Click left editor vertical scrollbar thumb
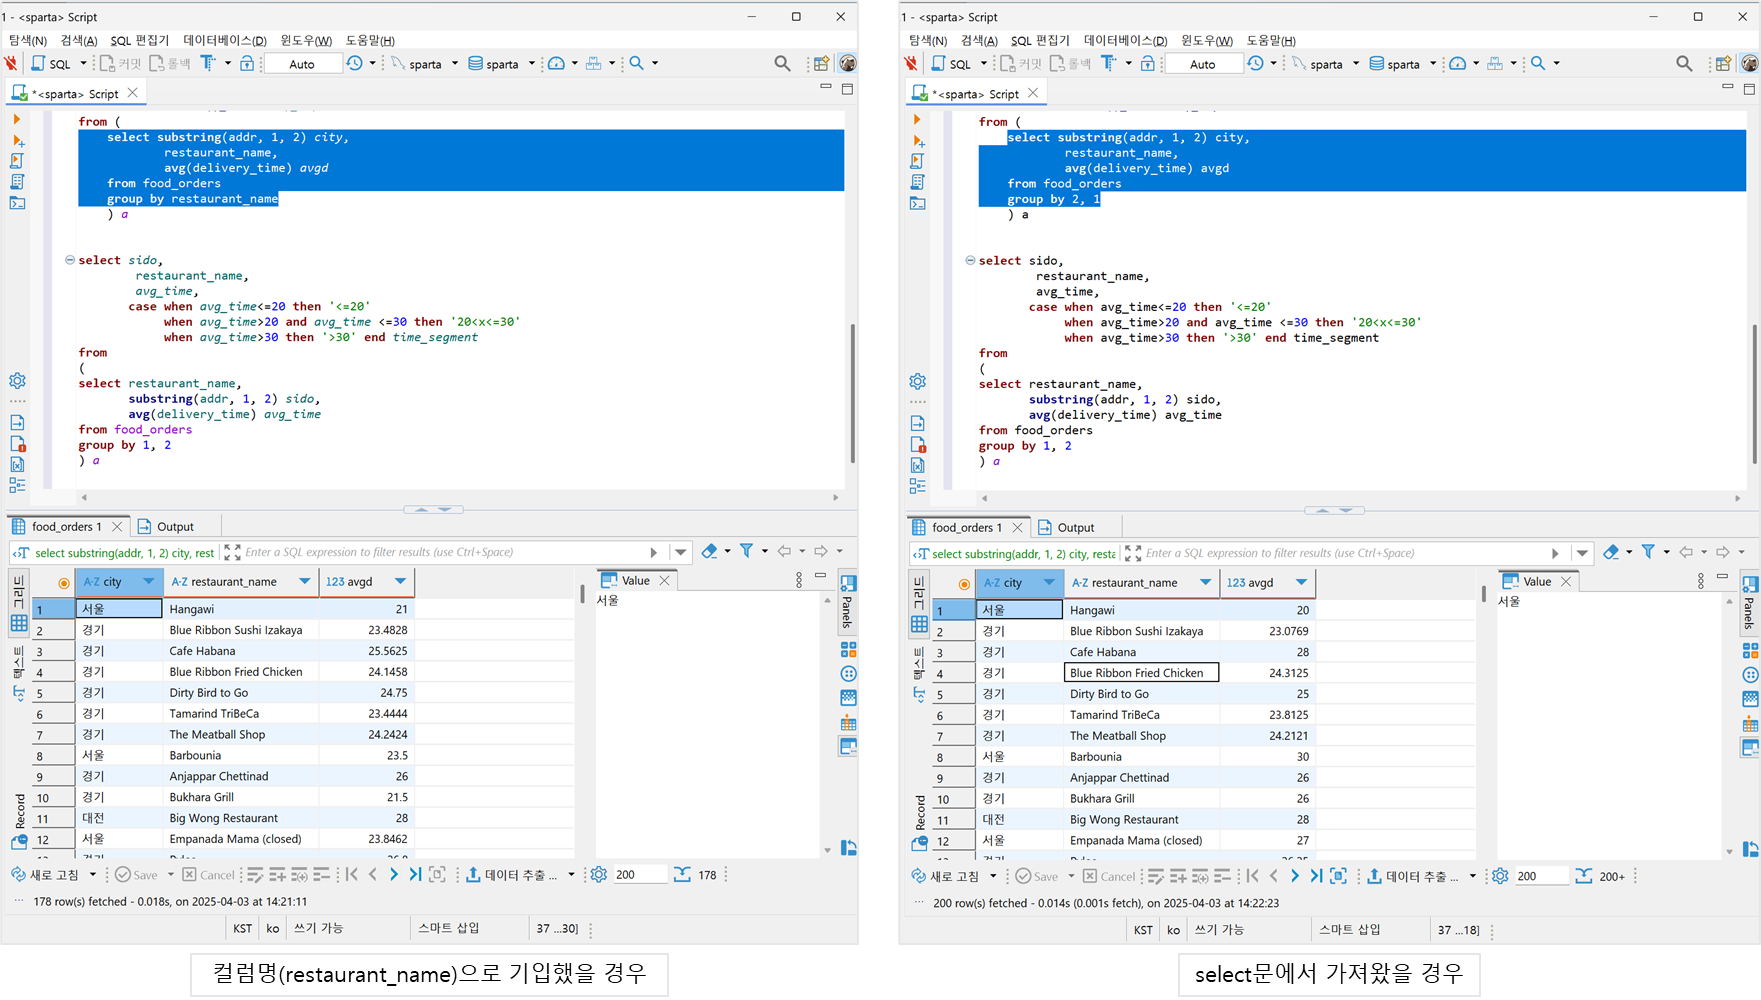 tap(852, 393)
